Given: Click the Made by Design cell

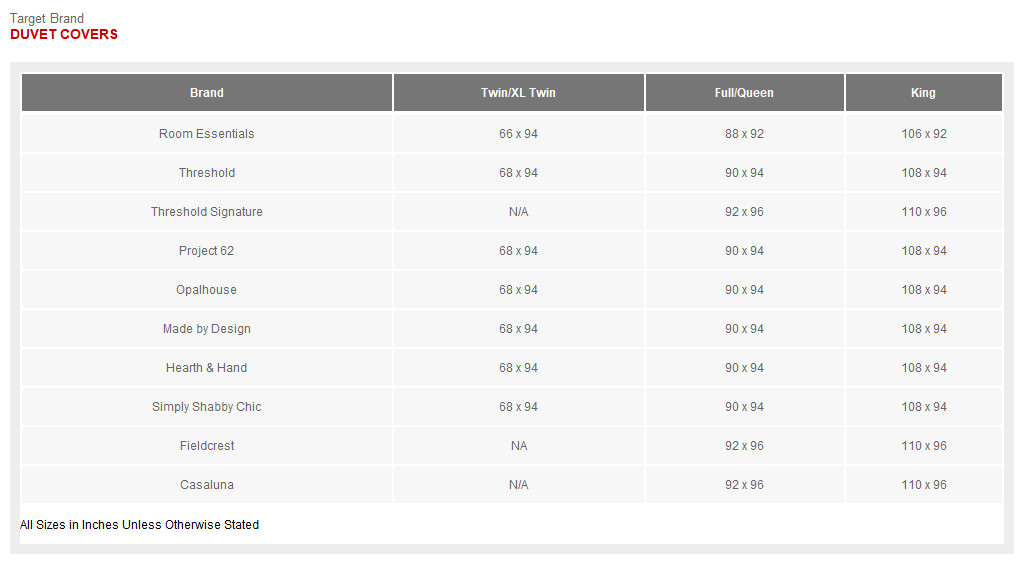Looking at the screenshot, I should 207,329.
